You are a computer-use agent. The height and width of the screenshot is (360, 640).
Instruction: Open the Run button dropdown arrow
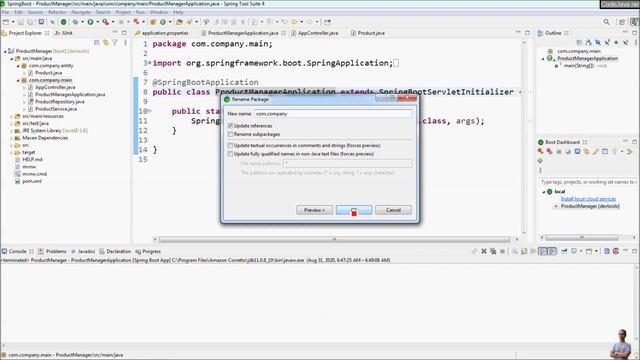click(x=97, y=22)
